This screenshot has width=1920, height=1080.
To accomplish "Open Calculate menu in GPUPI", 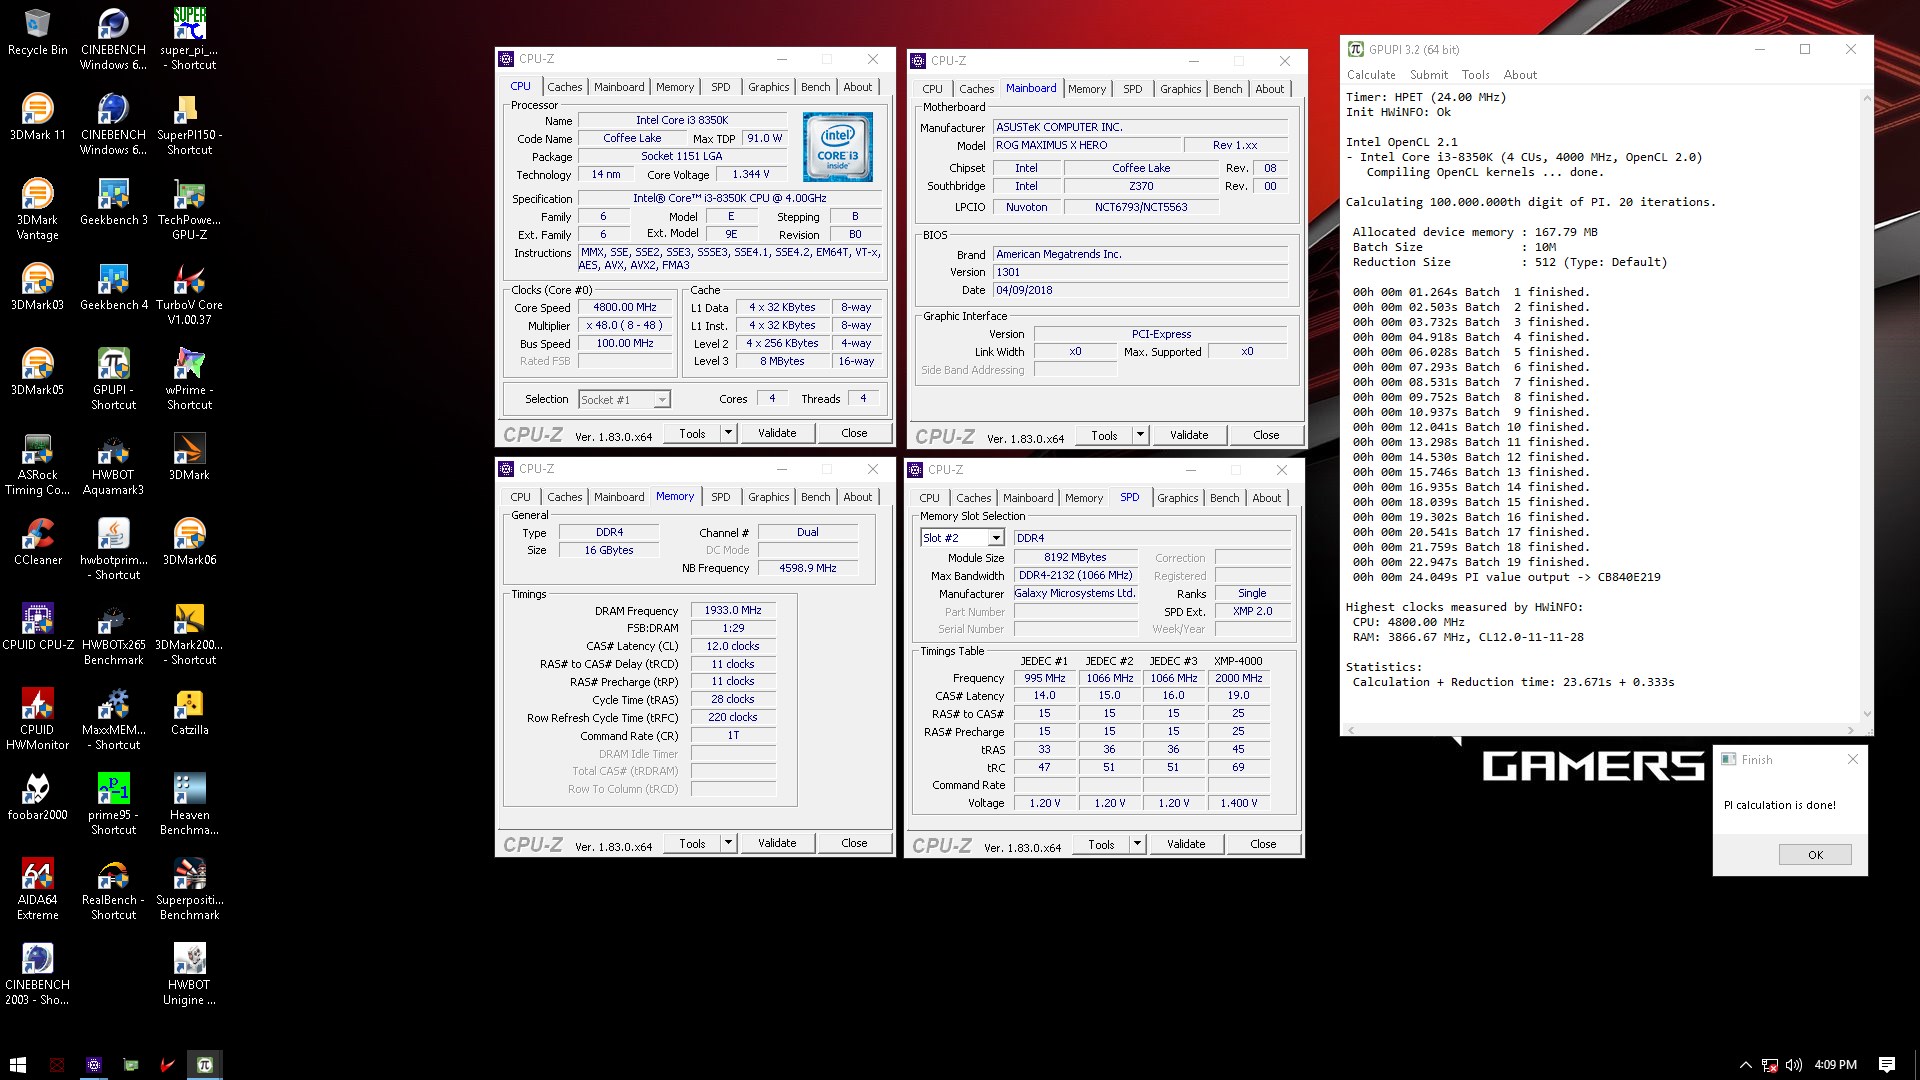I will (x=1370, y=75).
